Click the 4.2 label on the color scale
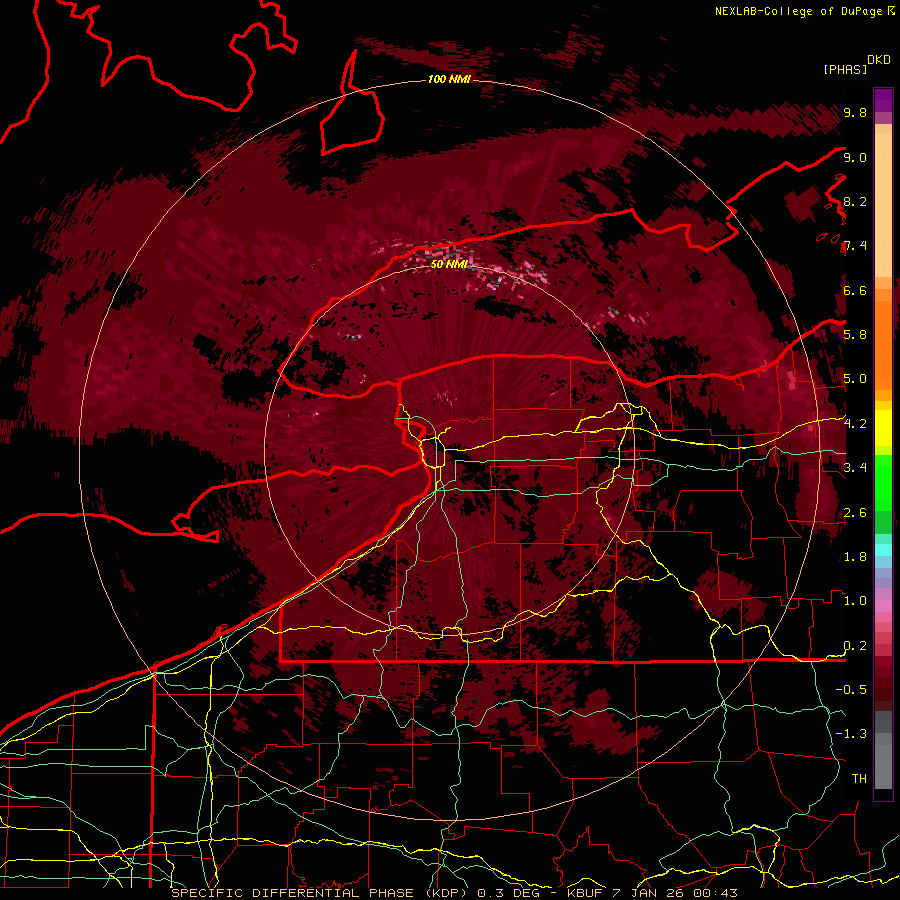The height and width of the screenshot is (900, 900). tap(855, 424)
